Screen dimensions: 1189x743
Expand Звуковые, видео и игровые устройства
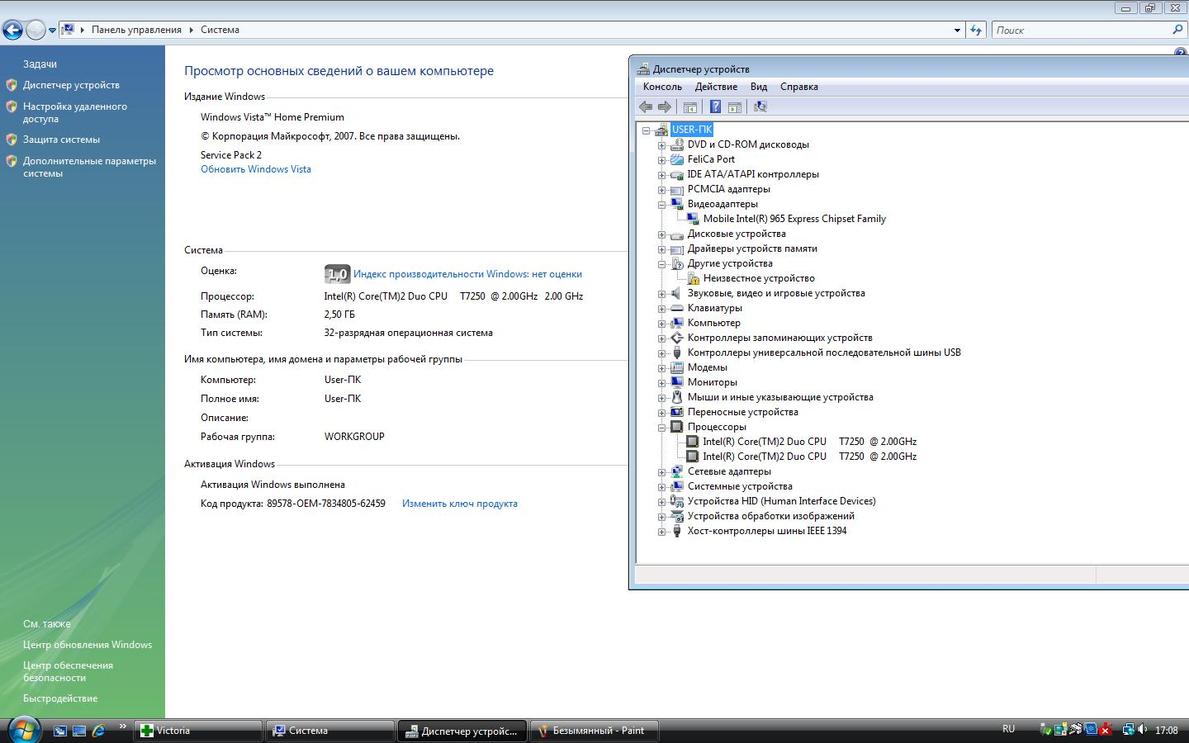tap(662, 293)
